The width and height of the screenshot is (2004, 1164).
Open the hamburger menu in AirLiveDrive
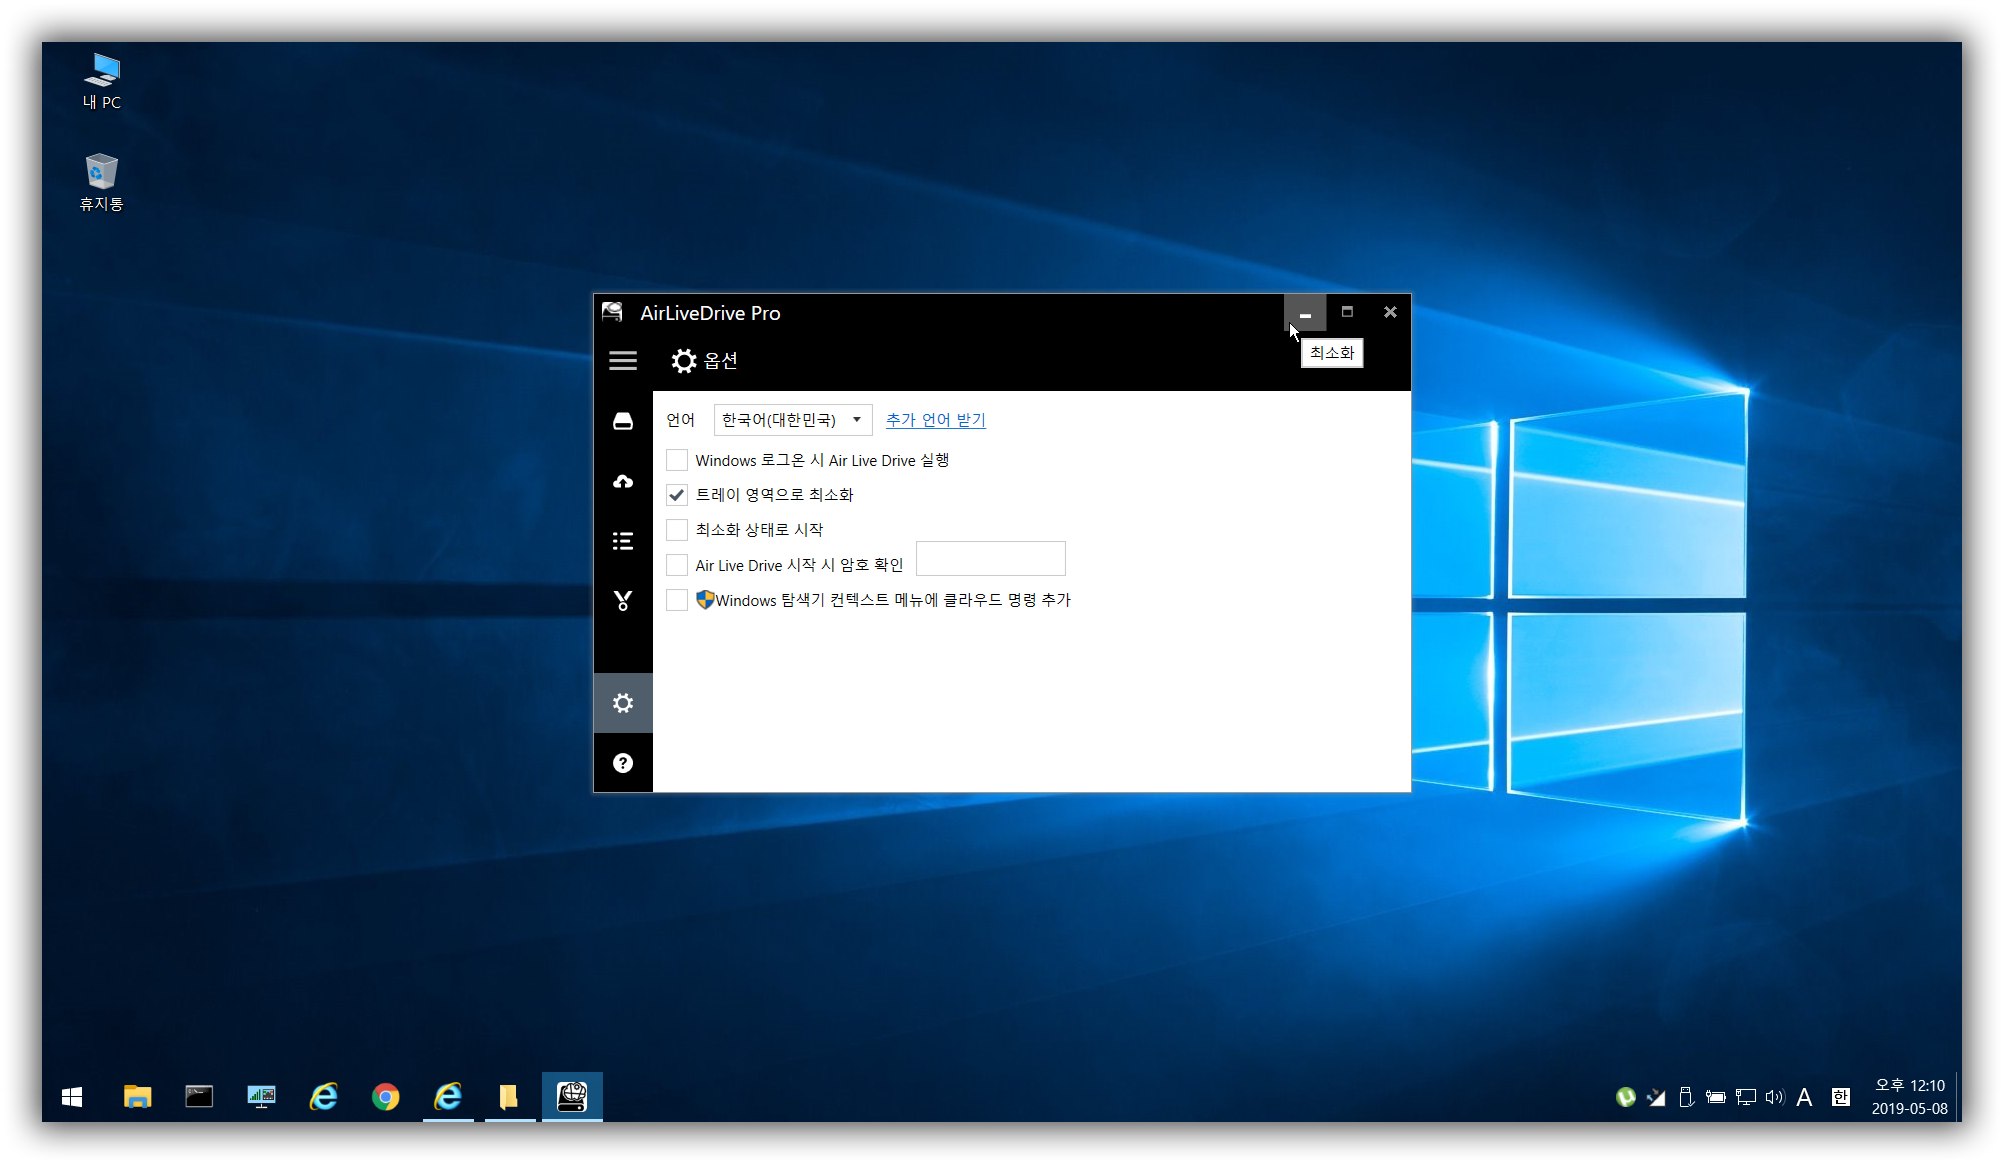coord(623,361)
